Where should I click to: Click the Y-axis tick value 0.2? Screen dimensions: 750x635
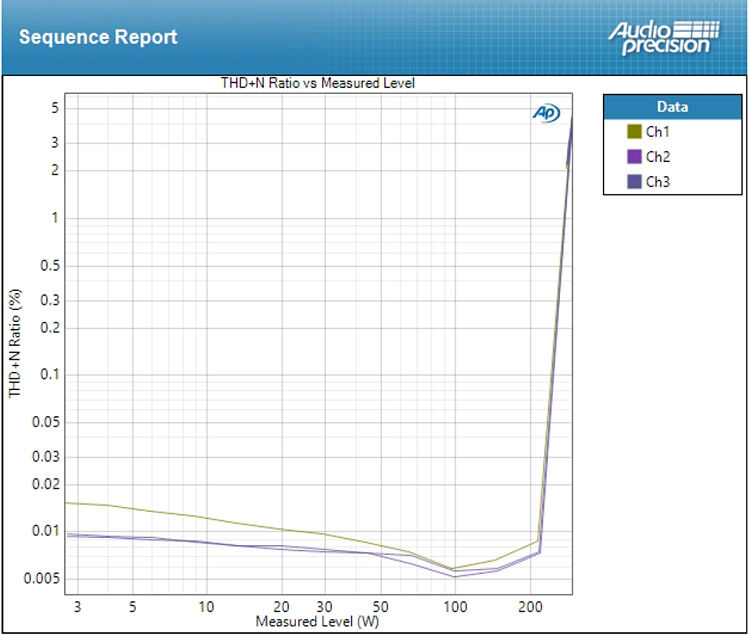[50, 328]
